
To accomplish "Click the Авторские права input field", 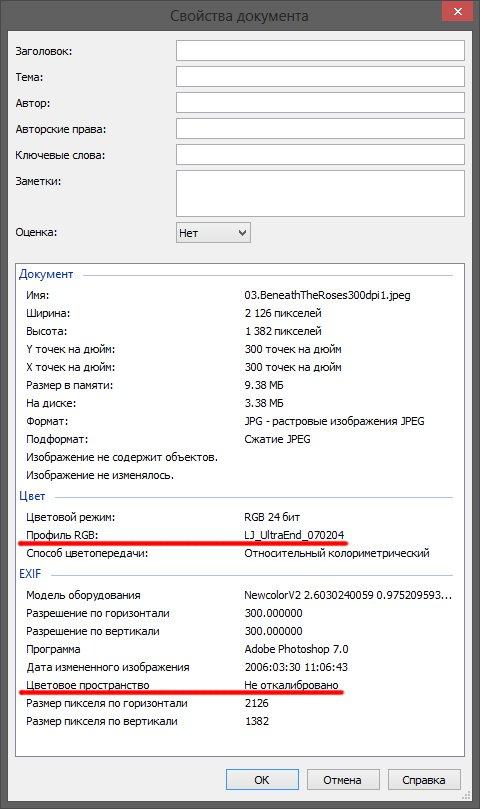I will [320, 128].
